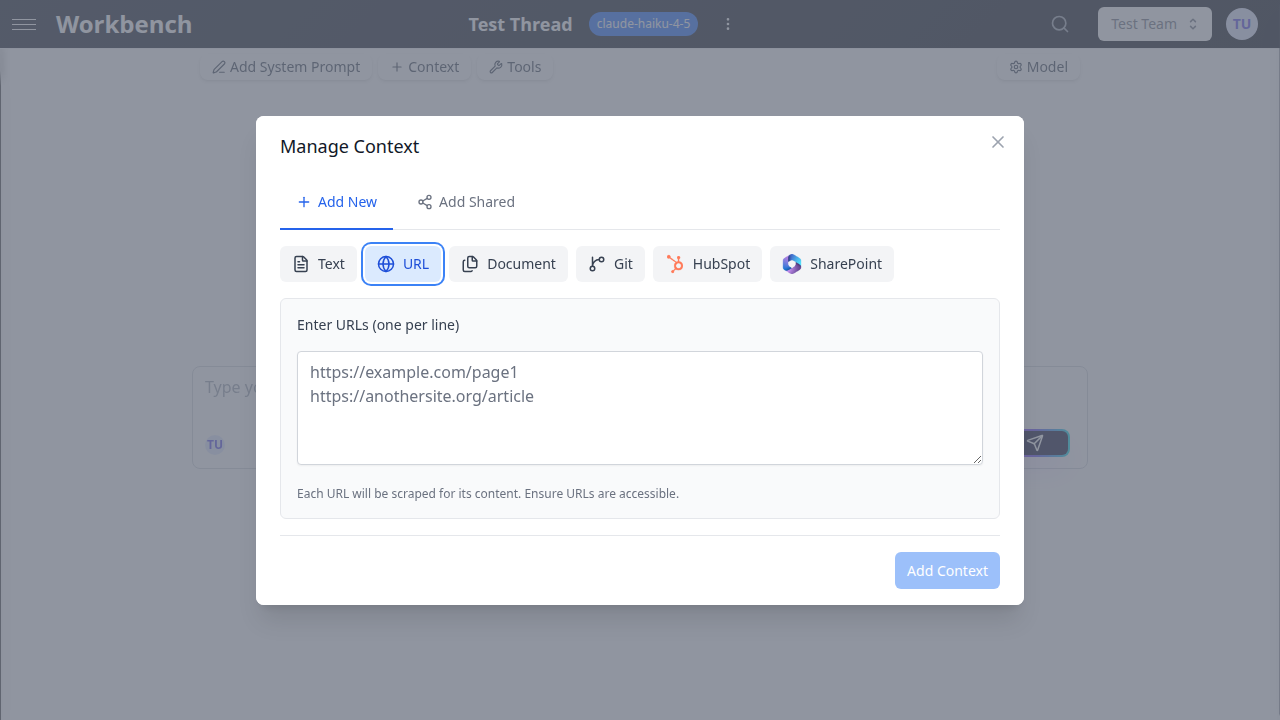Choose the Git context source
Viewport: 1280px width, 720px height.
pyautogui.click(x=610, y=263)
